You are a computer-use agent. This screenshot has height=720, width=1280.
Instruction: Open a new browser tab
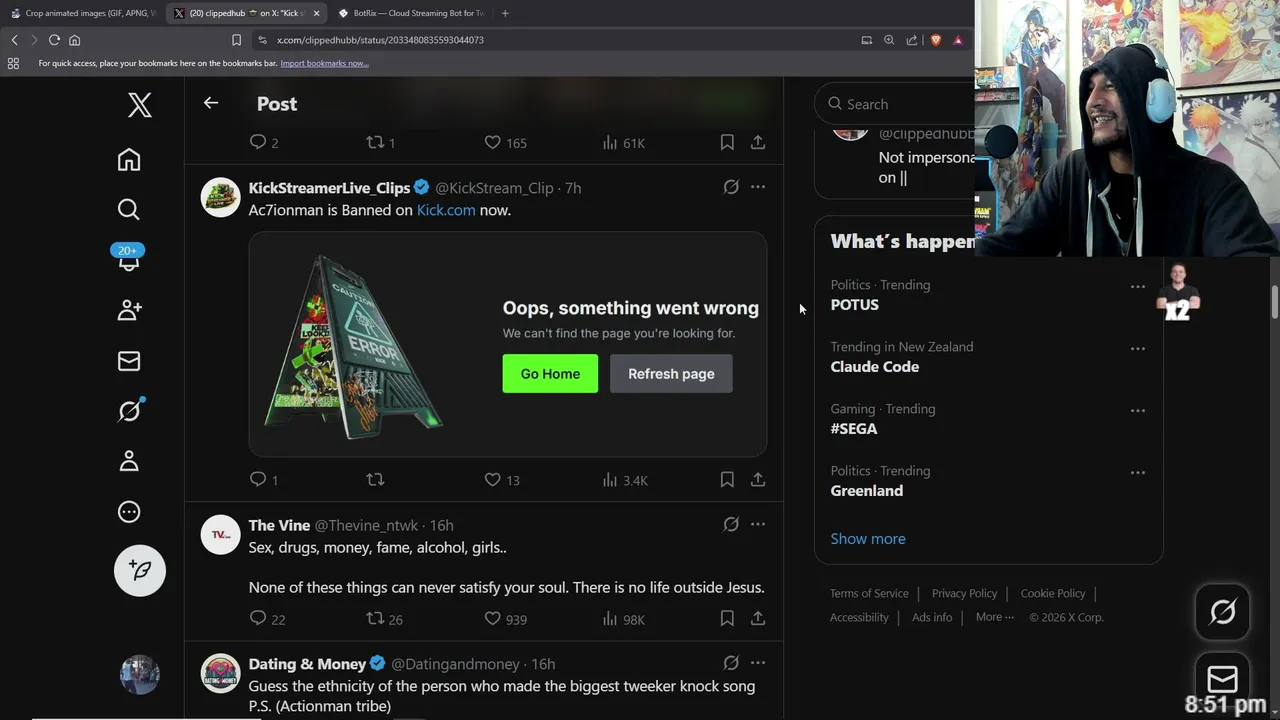(x=505, y=13)
